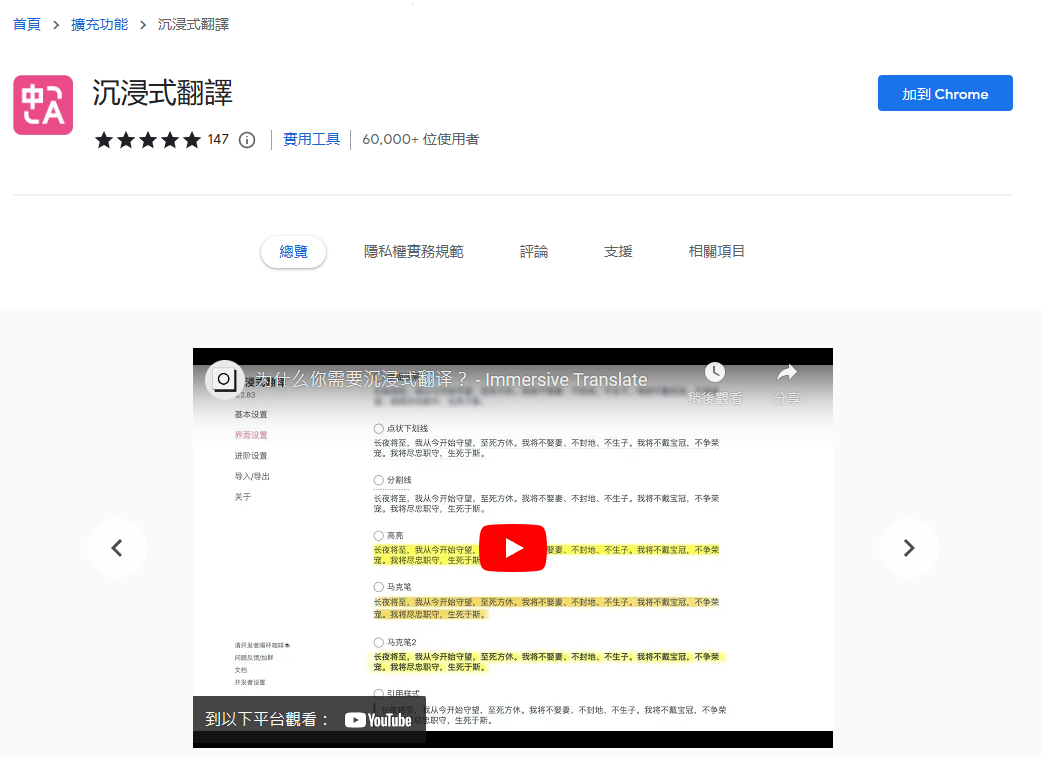Viewport: 1041px width, 757px height.
Task: Click the 沉浸式翻譯 pink extension icon
Action: [43, 105]
